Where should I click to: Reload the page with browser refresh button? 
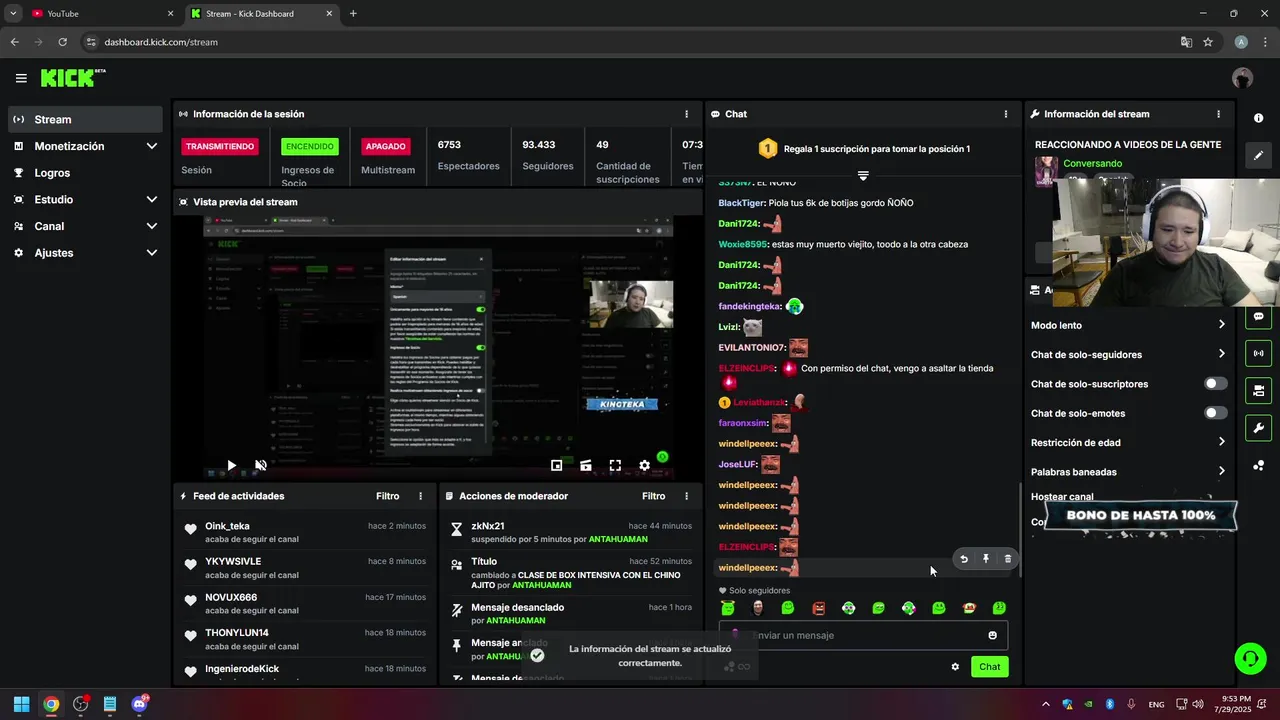[62, 42]
